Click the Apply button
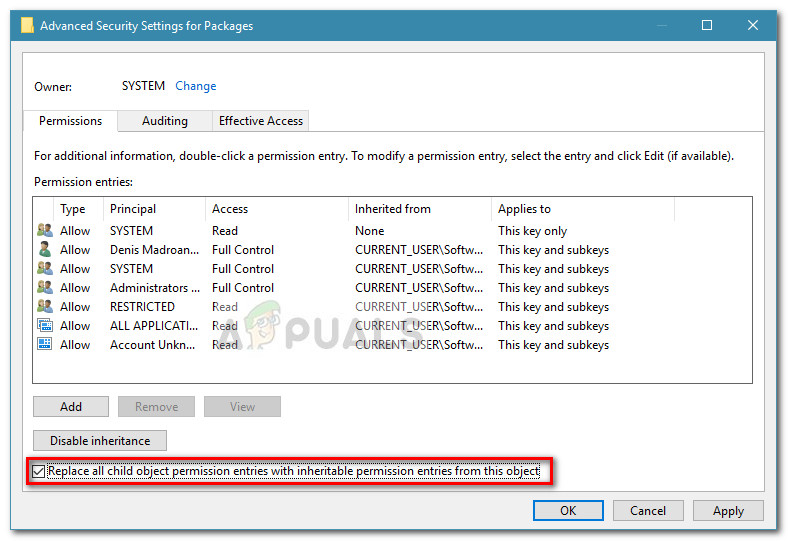The width and height of the screenshot is (788, 541). point(728,511)
